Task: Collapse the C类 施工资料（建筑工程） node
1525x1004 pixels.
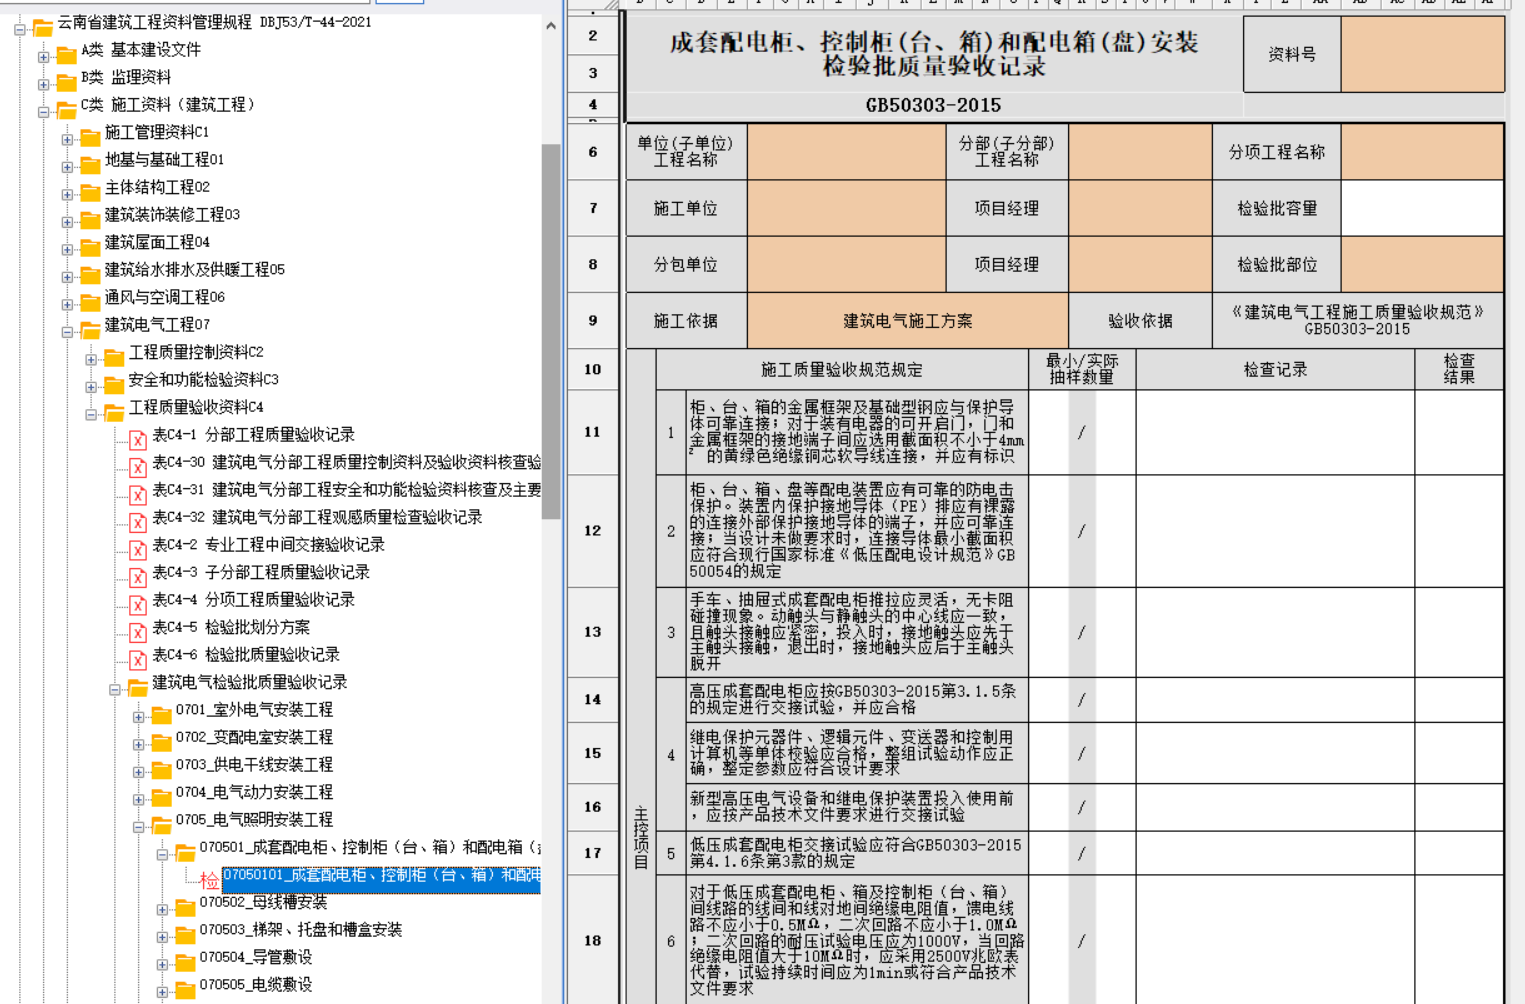Action: tap(44, 112)
